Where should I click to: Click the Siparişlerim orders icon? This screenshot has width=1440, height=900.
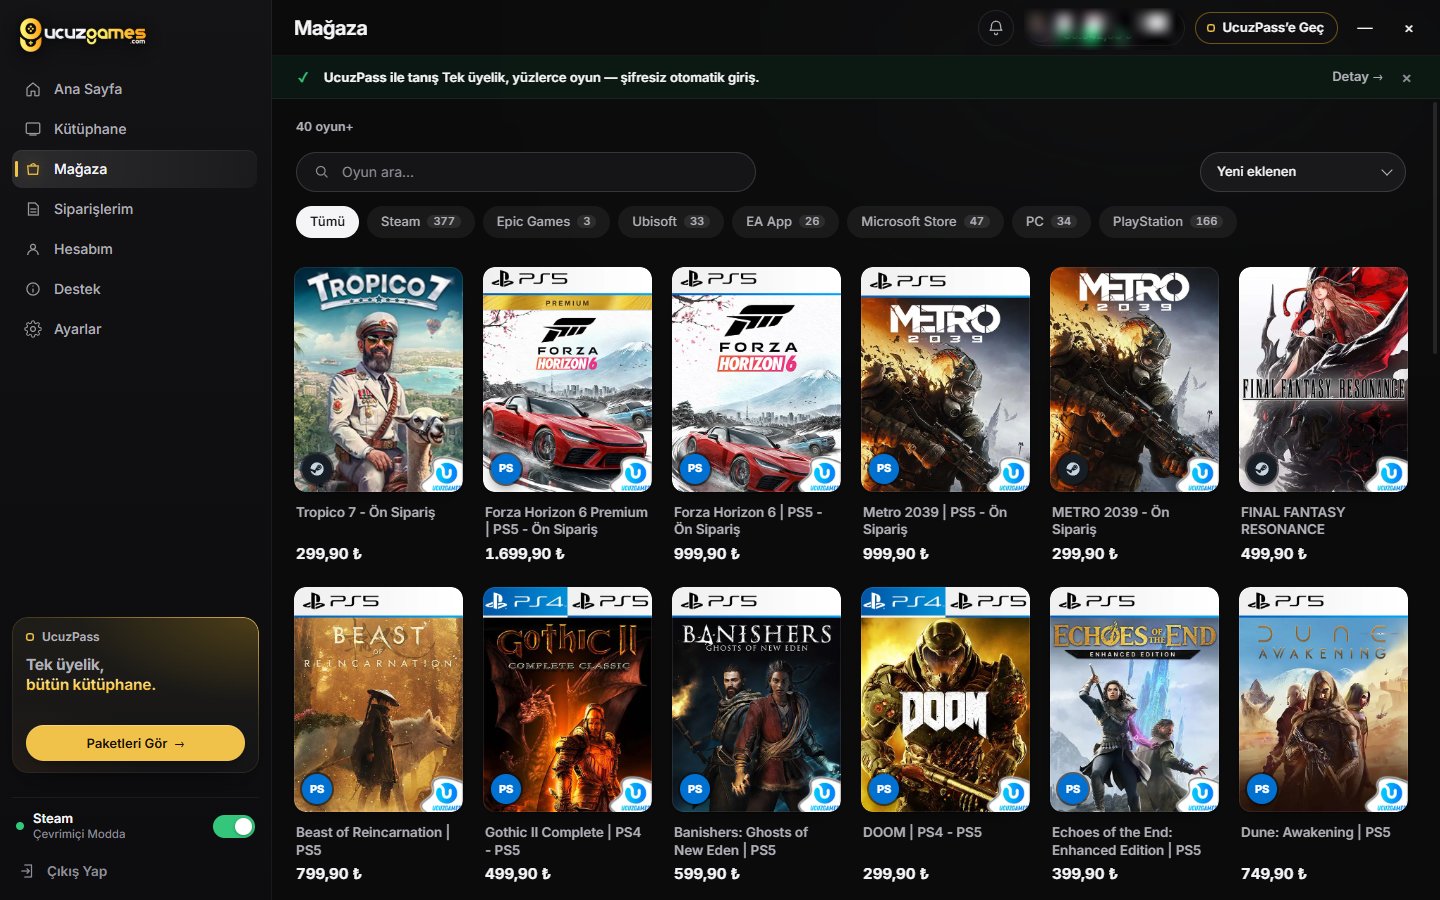pyautogui.click(x=33, y=209)
